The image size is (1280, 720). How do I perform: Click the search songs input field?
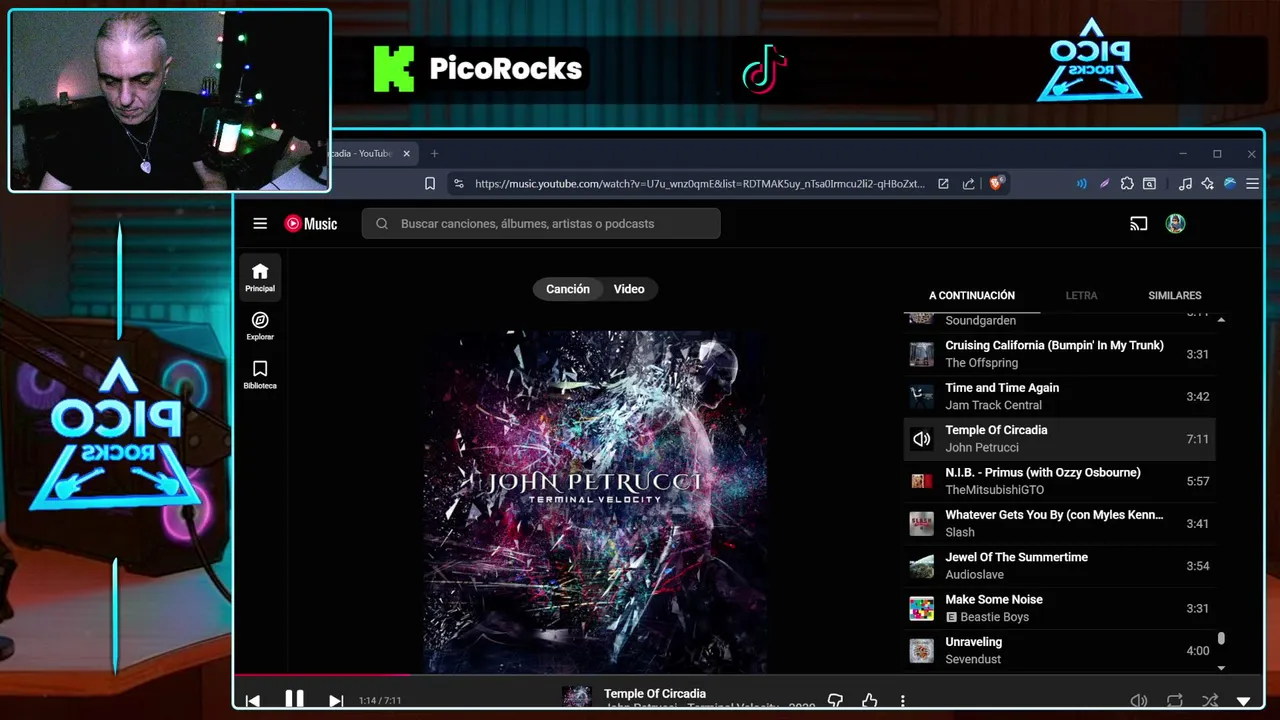541,224
